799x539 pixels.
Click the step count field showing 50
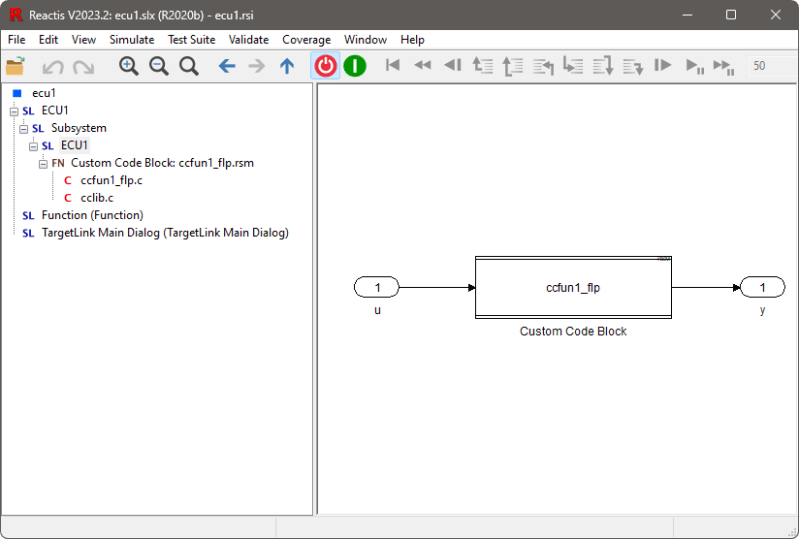click(x=771, y=66)
